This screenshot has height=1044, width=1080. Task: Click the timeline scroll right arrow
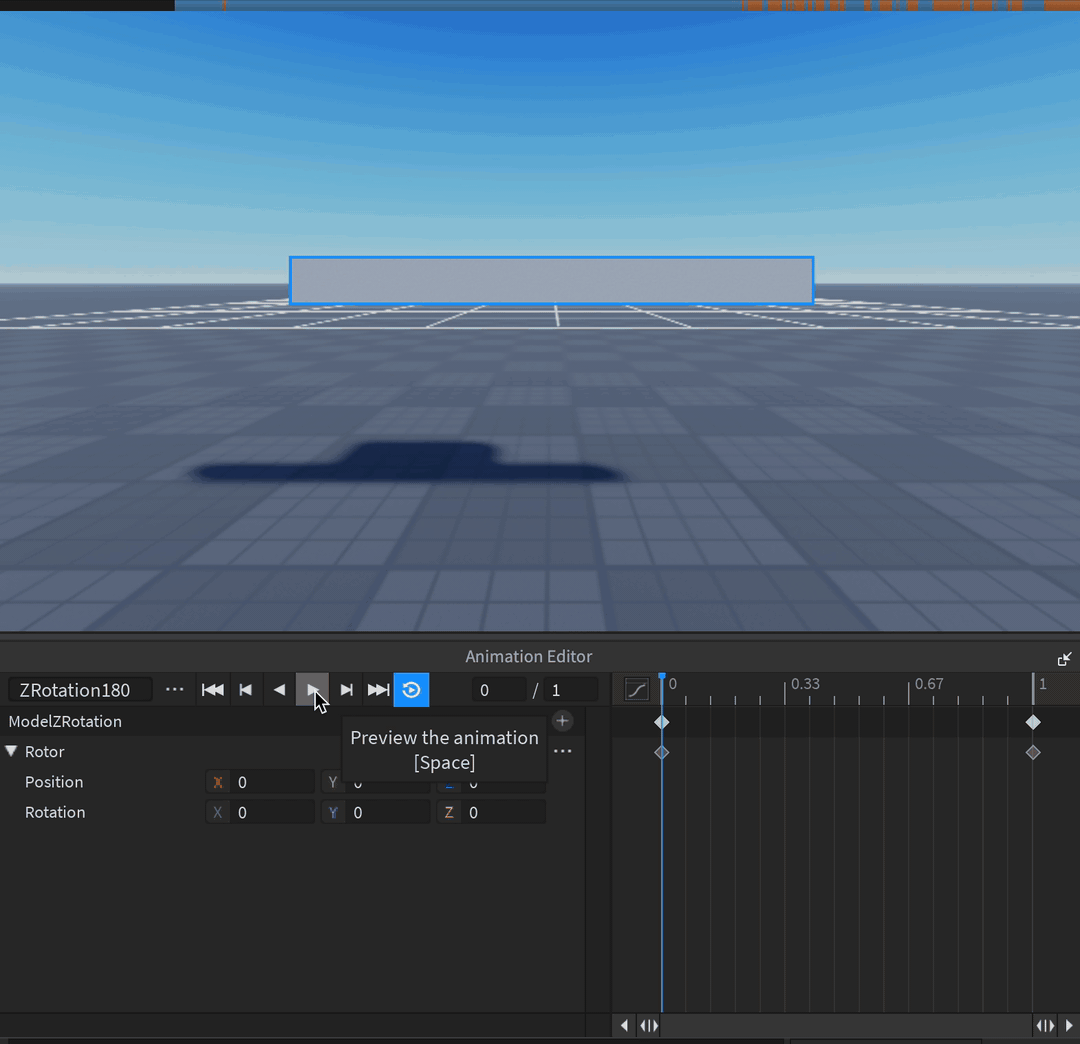[x=1069, y=1025]
